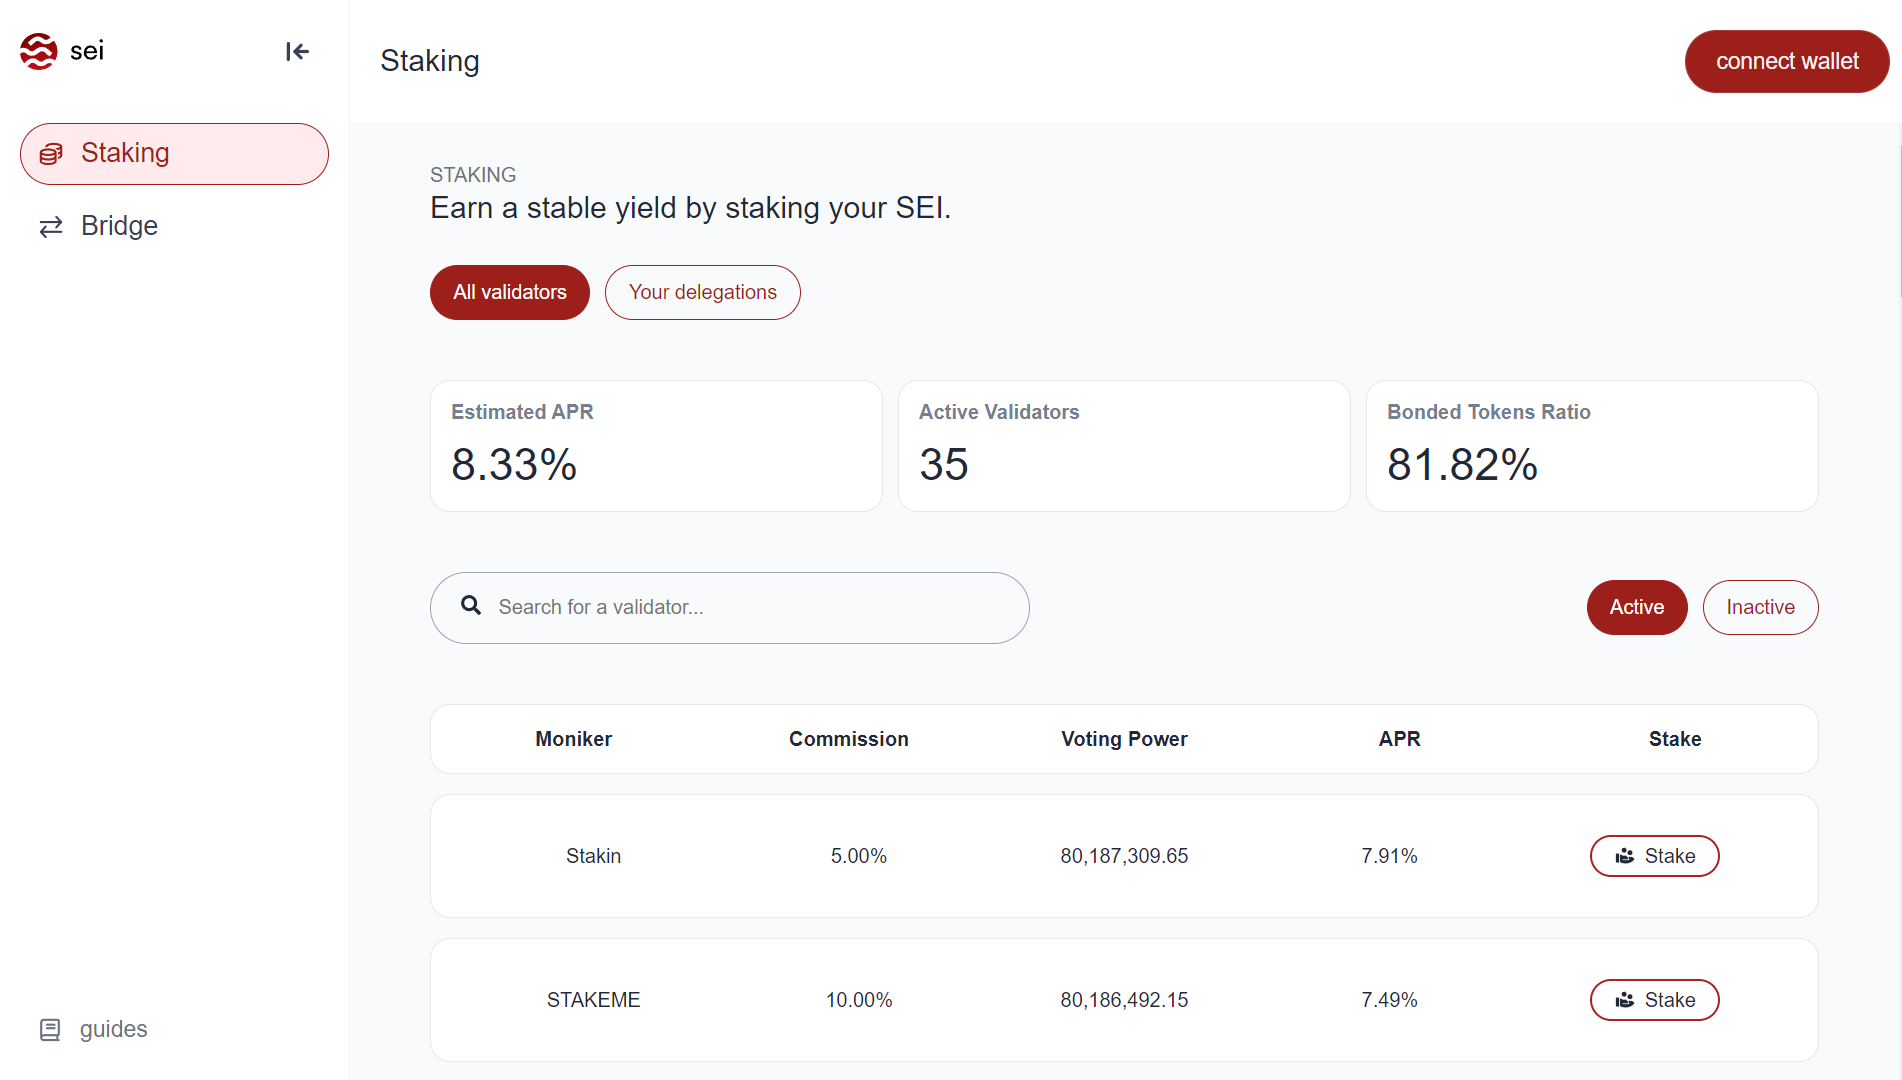Collapse the sidebar using the arrow icon
Viewport: 1902px width, 1080px height.
(x=297, y=51)
